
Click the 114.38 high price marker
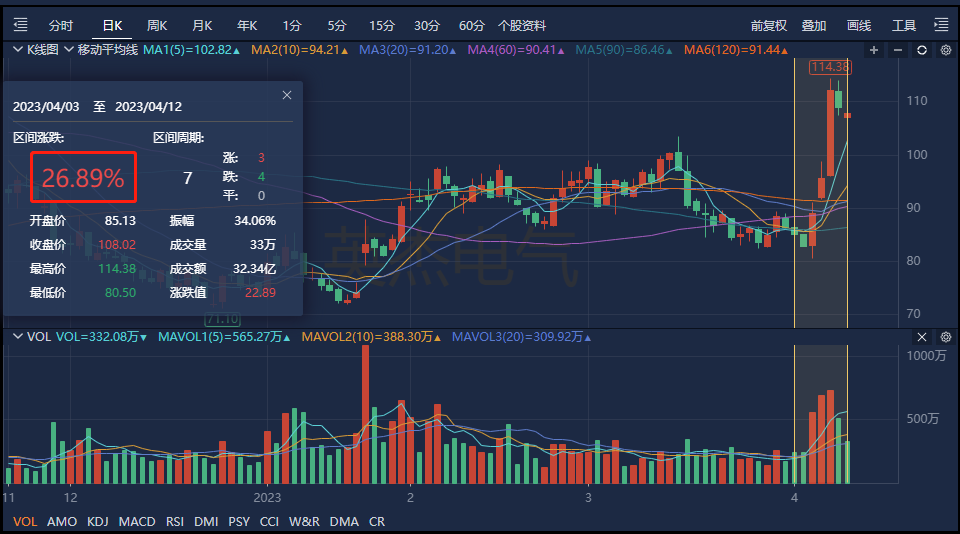click(830, 67)
